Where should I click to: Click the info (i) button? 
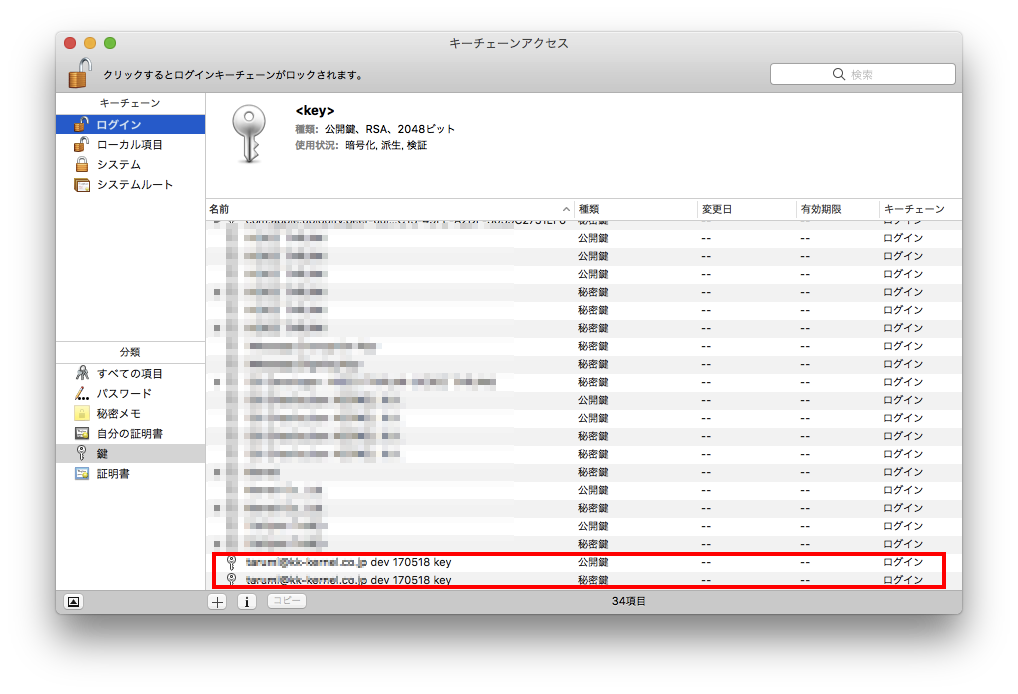tap(248, 602)
